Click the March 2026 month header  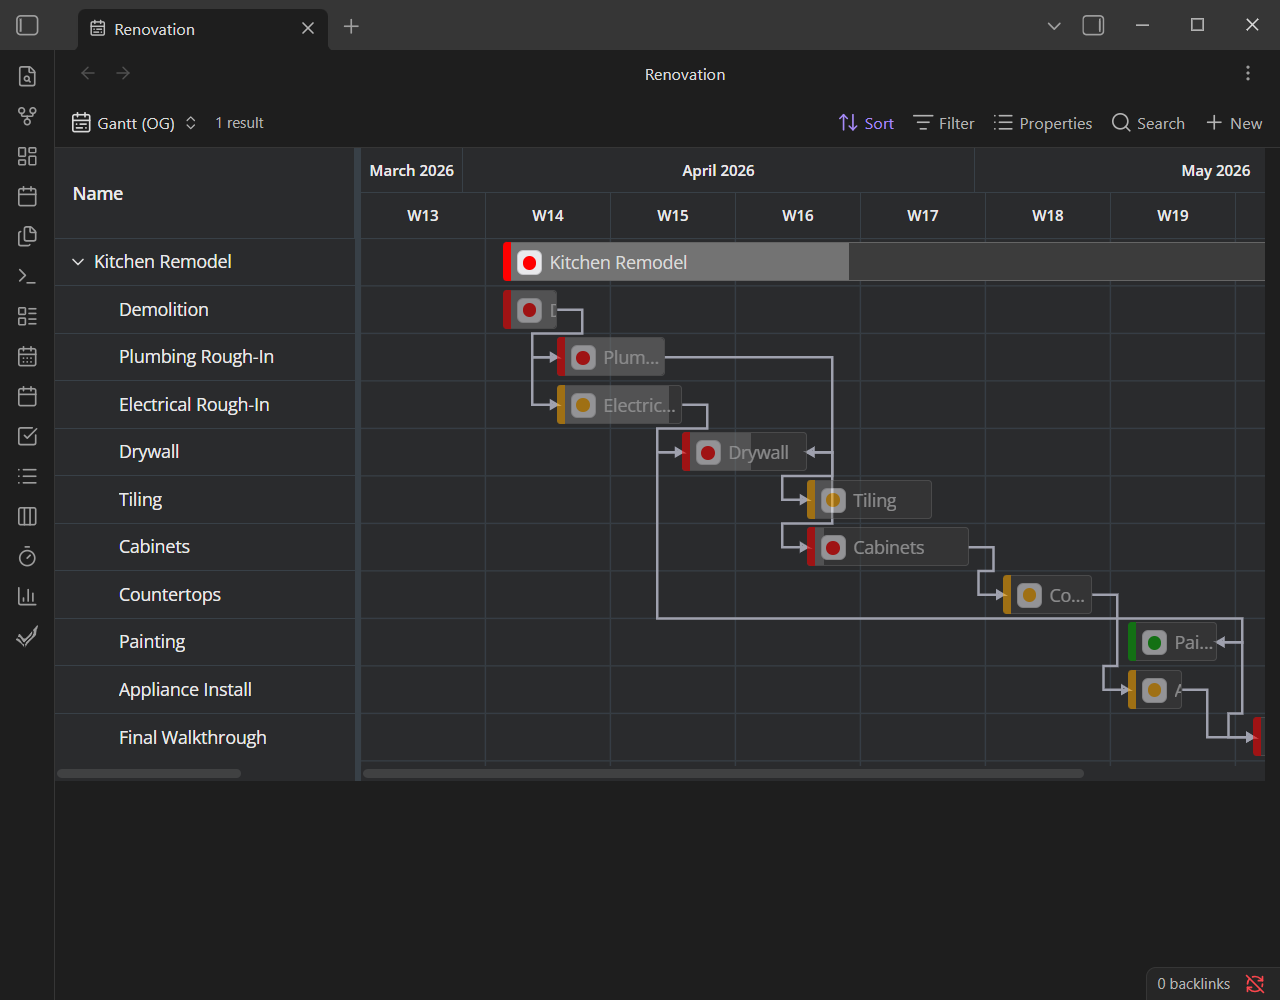pyautogui.click(x=412, y=171)
